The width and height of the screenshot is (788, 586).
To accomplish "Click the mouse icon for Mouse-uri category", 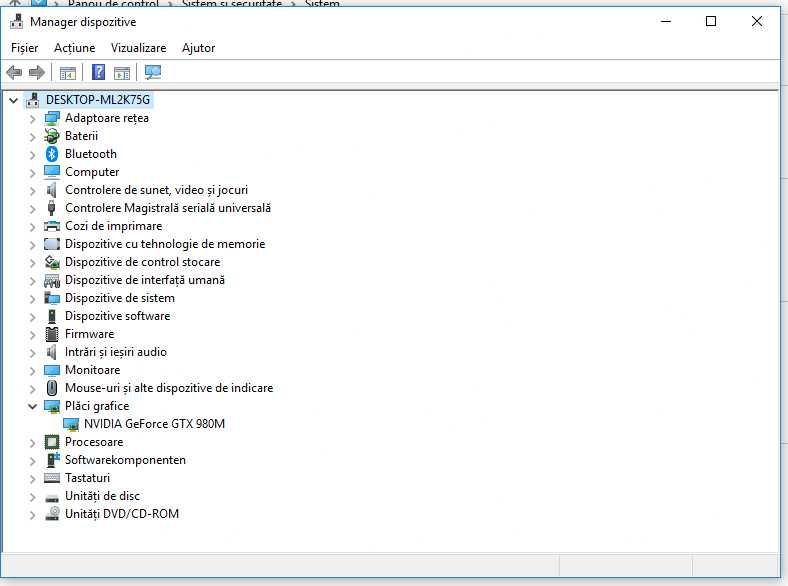I will 52,388.
